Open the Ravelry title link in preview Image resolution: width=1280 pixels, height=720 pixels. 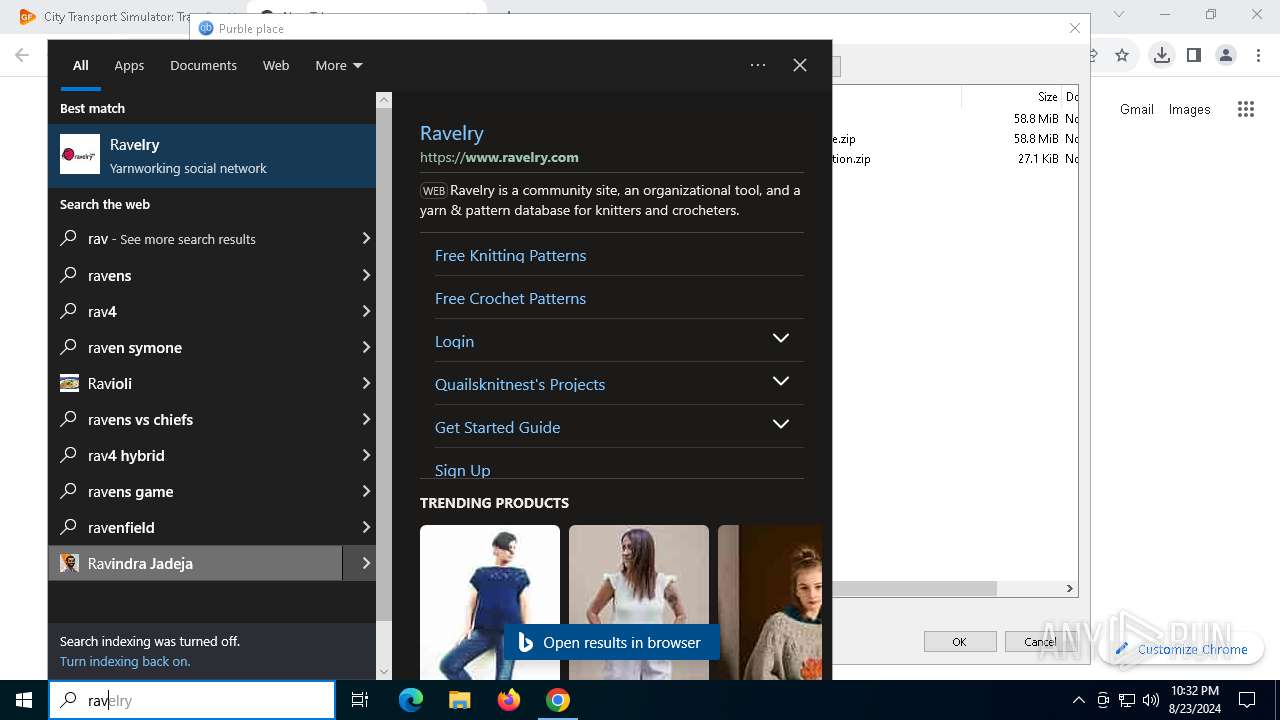(452, 133)
